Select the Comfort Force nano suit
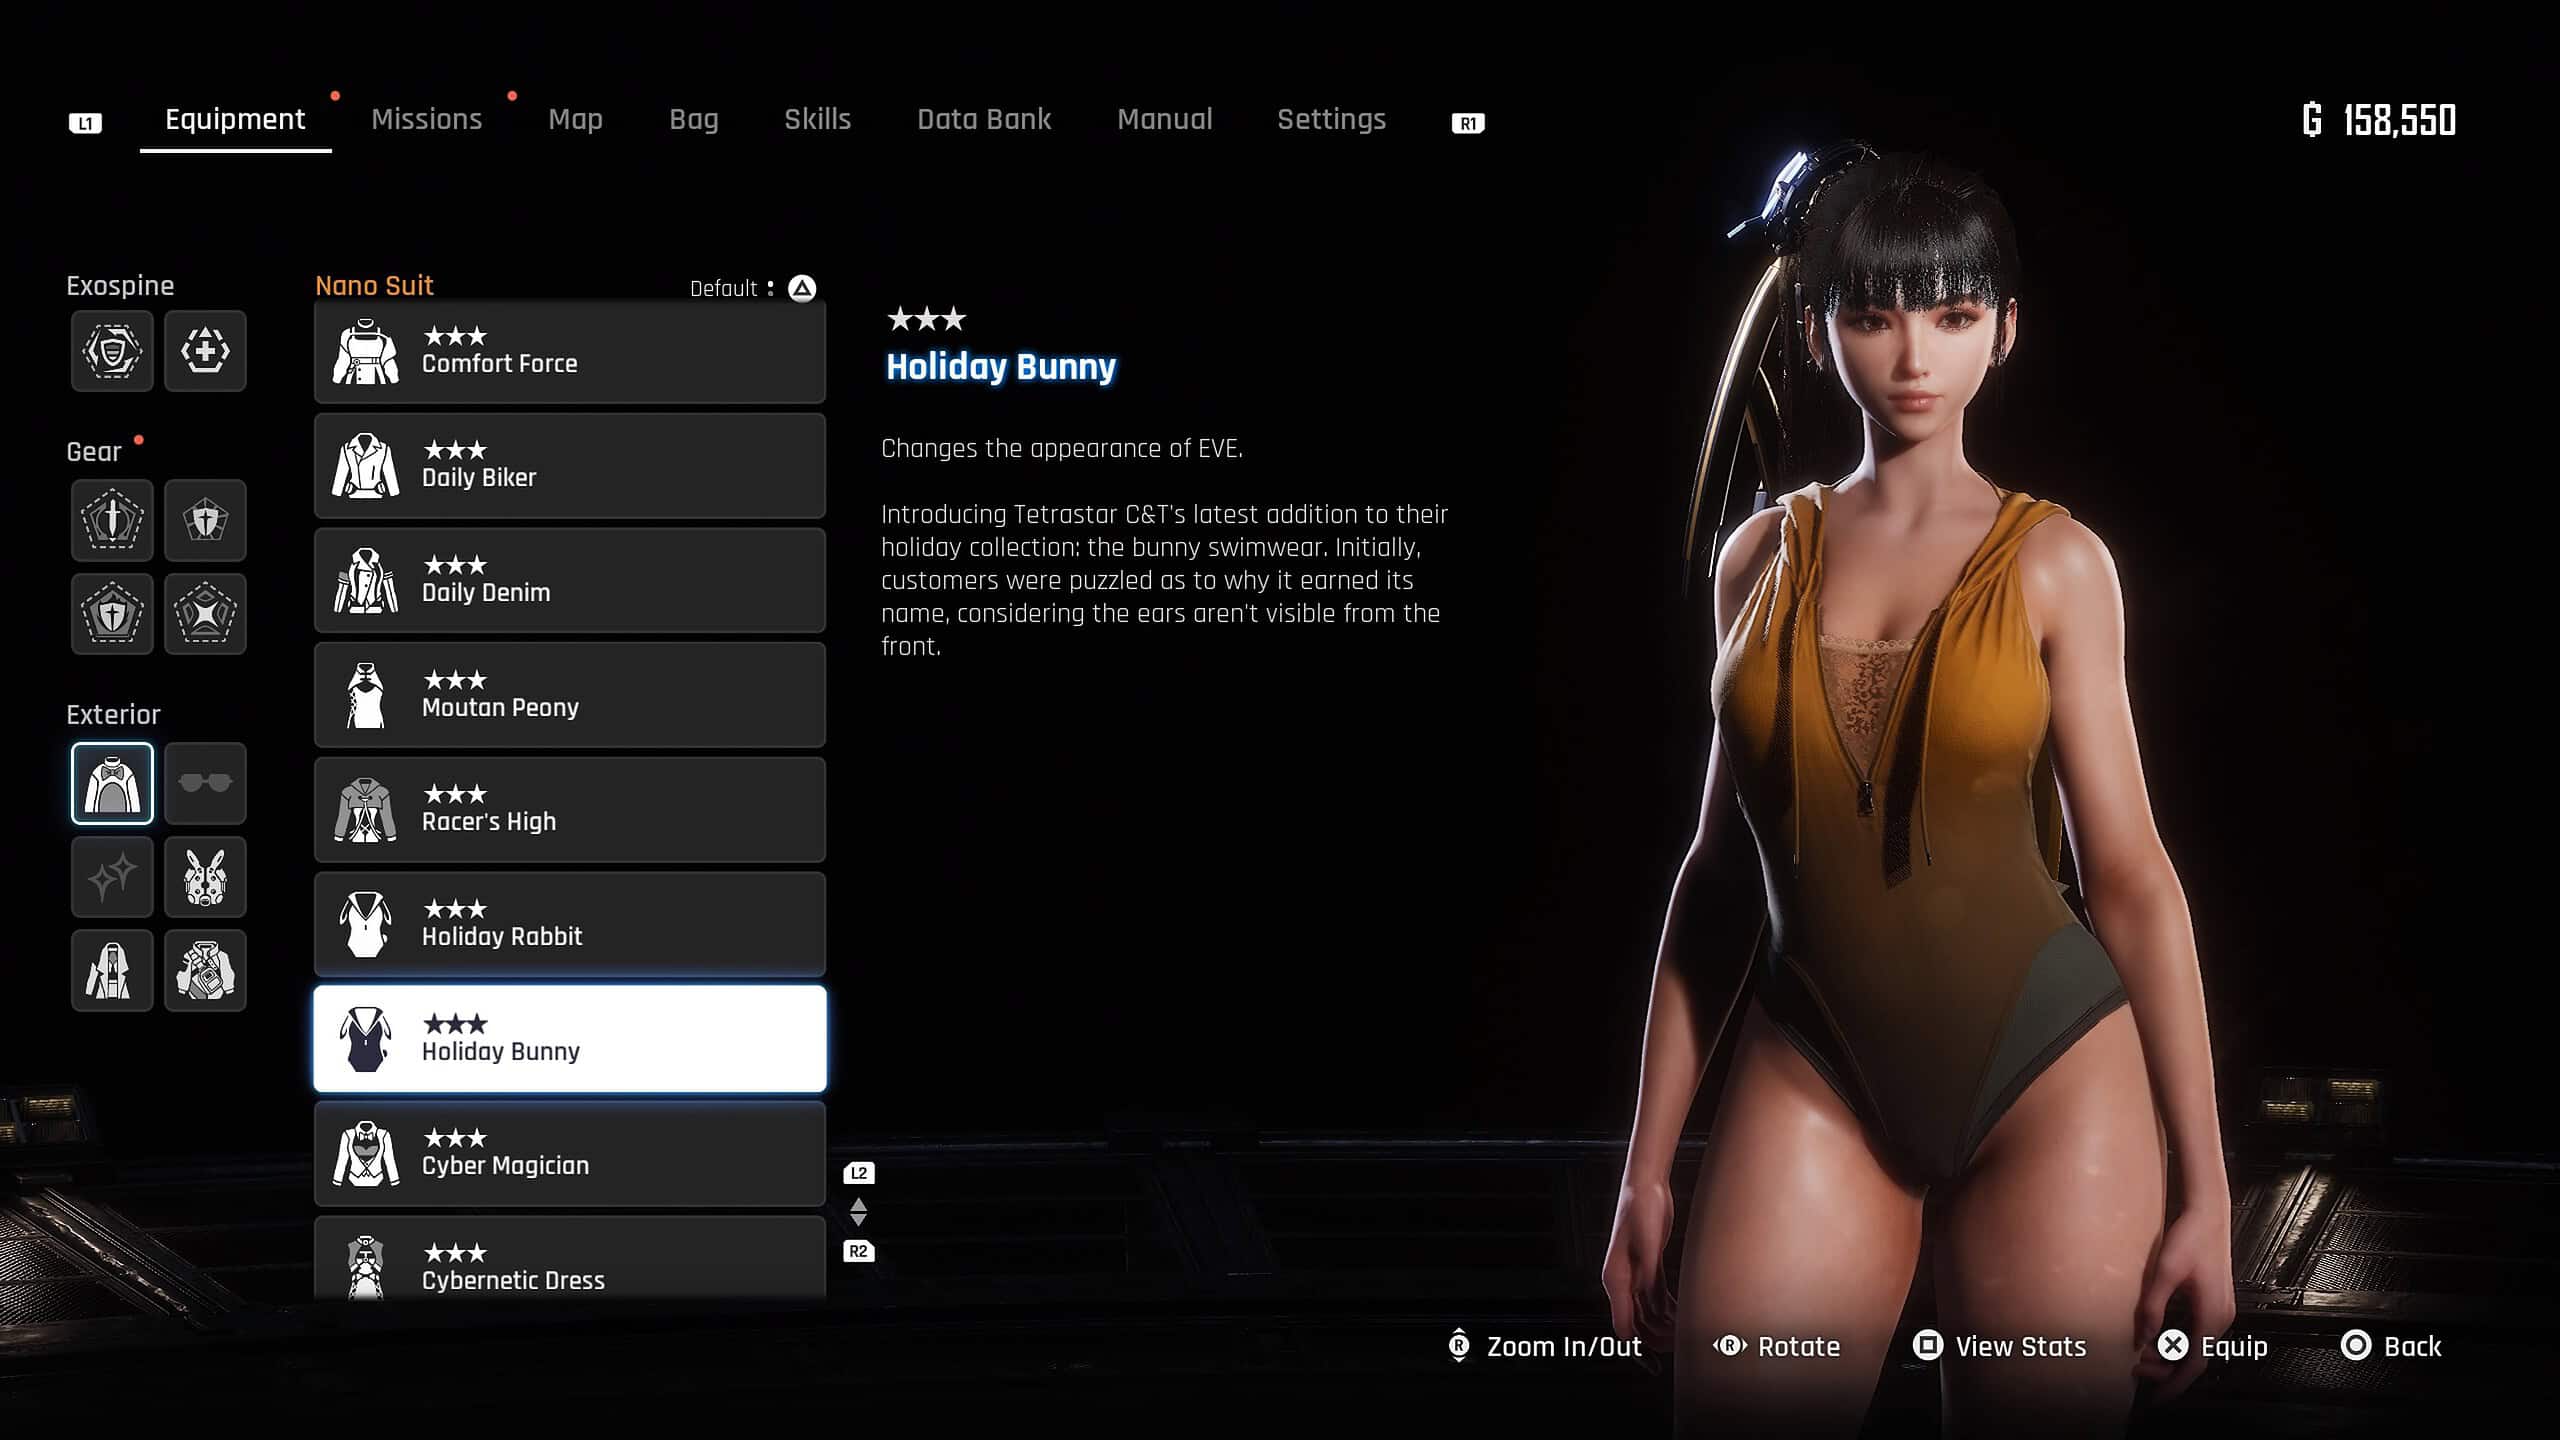The height and width of the screenshot is (1440, 2560). pyautogui.click(x=570, y=351)
